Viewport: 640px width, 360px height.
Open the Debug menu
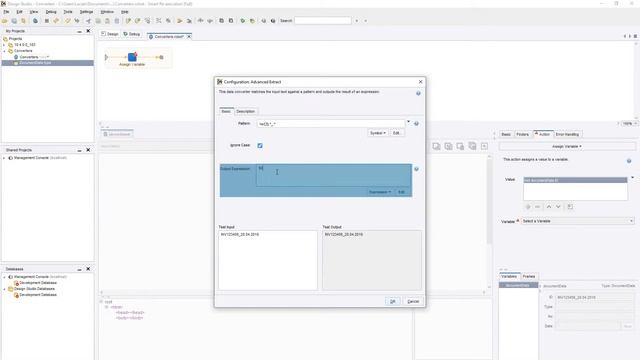coord(51,12)
